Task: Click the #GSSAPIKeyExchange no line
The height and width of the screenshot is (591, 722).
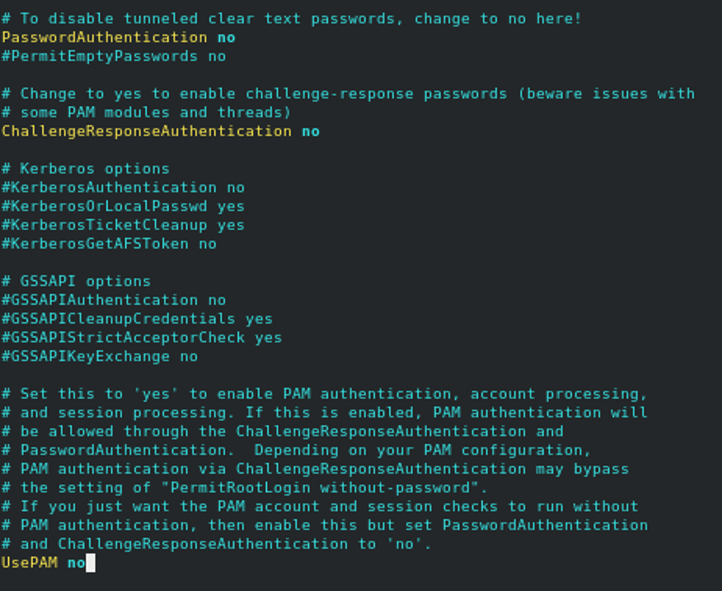Action: pos(99,356)
